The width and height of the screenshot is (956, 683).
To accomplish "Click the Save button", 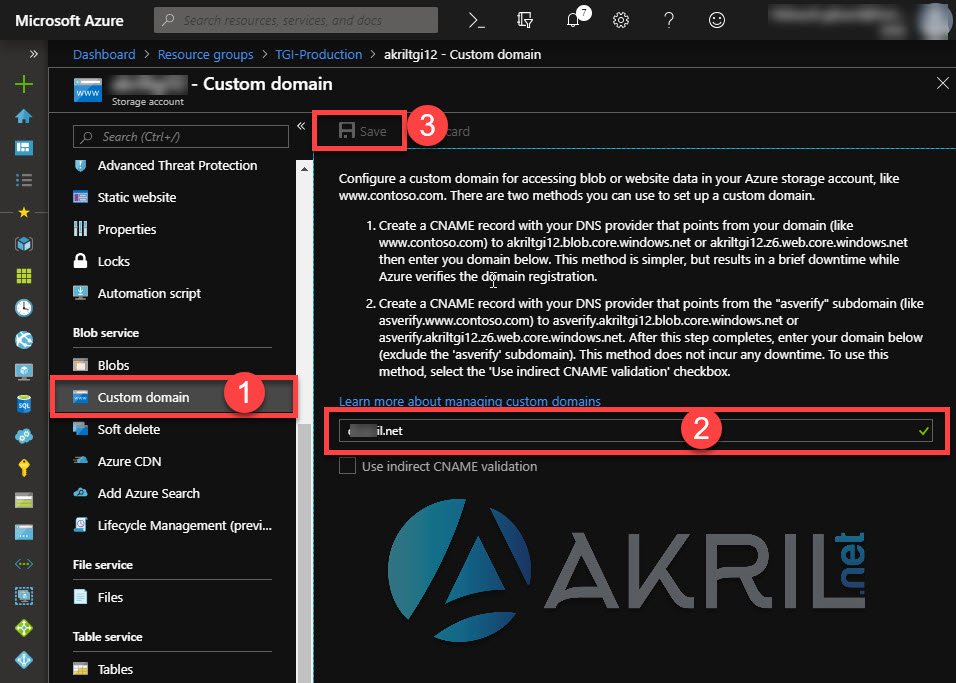I will [x=363, y=131].
